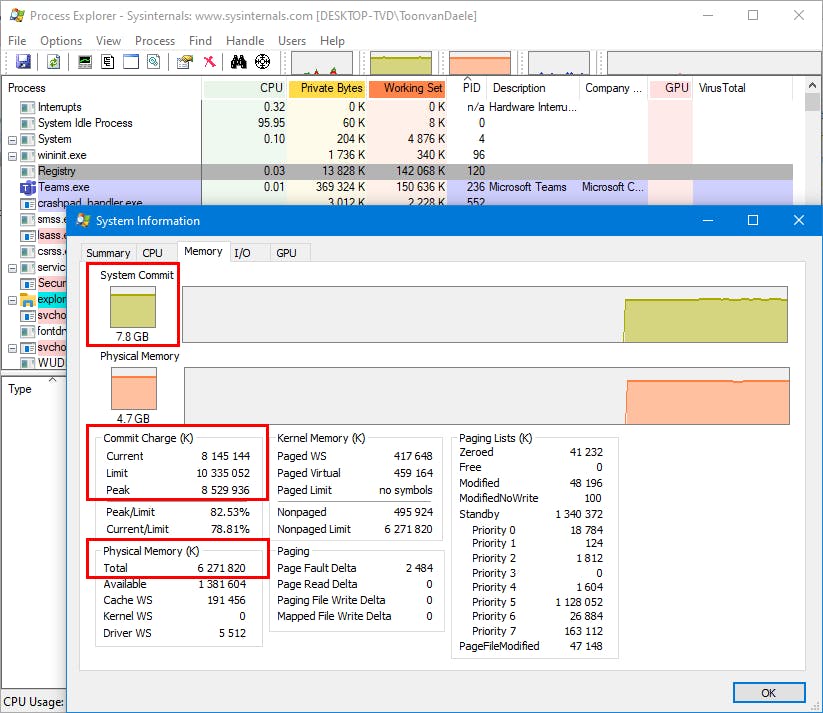Viewport: 823px width, 713px height.
Task: Collapse the System process tree node
Action: coord(13,140)
